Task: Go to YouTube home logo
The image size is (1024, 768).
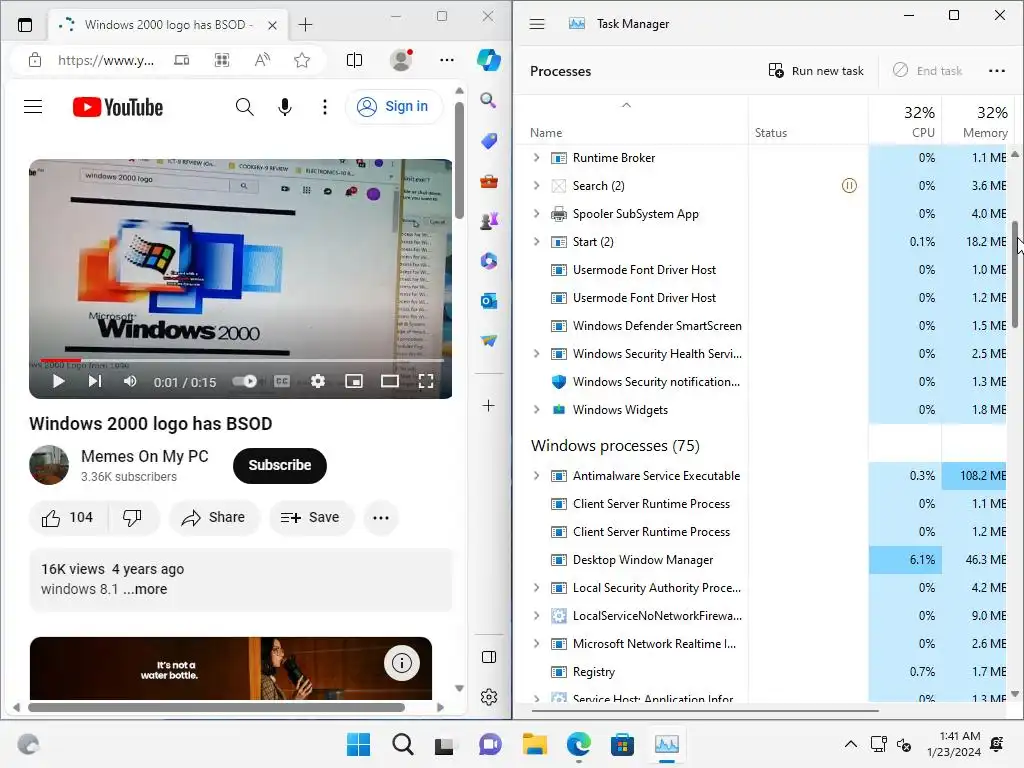Action: 118,107
